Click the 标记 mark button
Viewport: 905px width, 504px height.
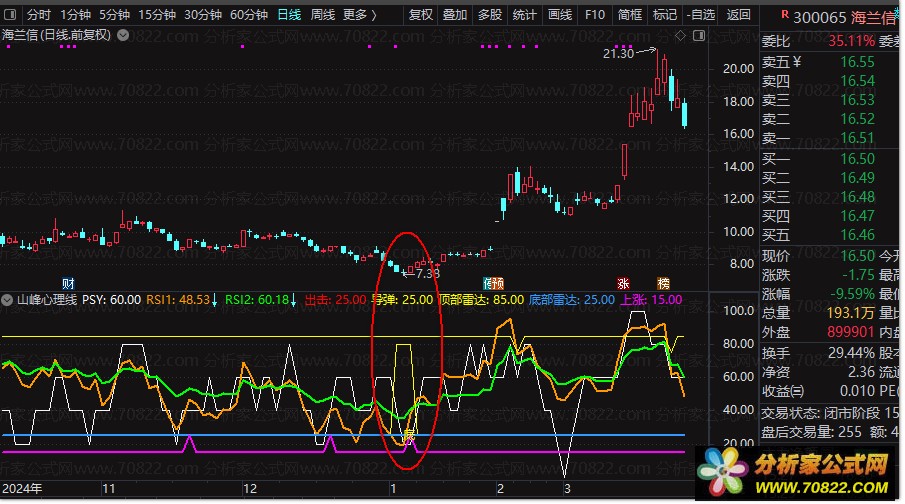(665, 14)
